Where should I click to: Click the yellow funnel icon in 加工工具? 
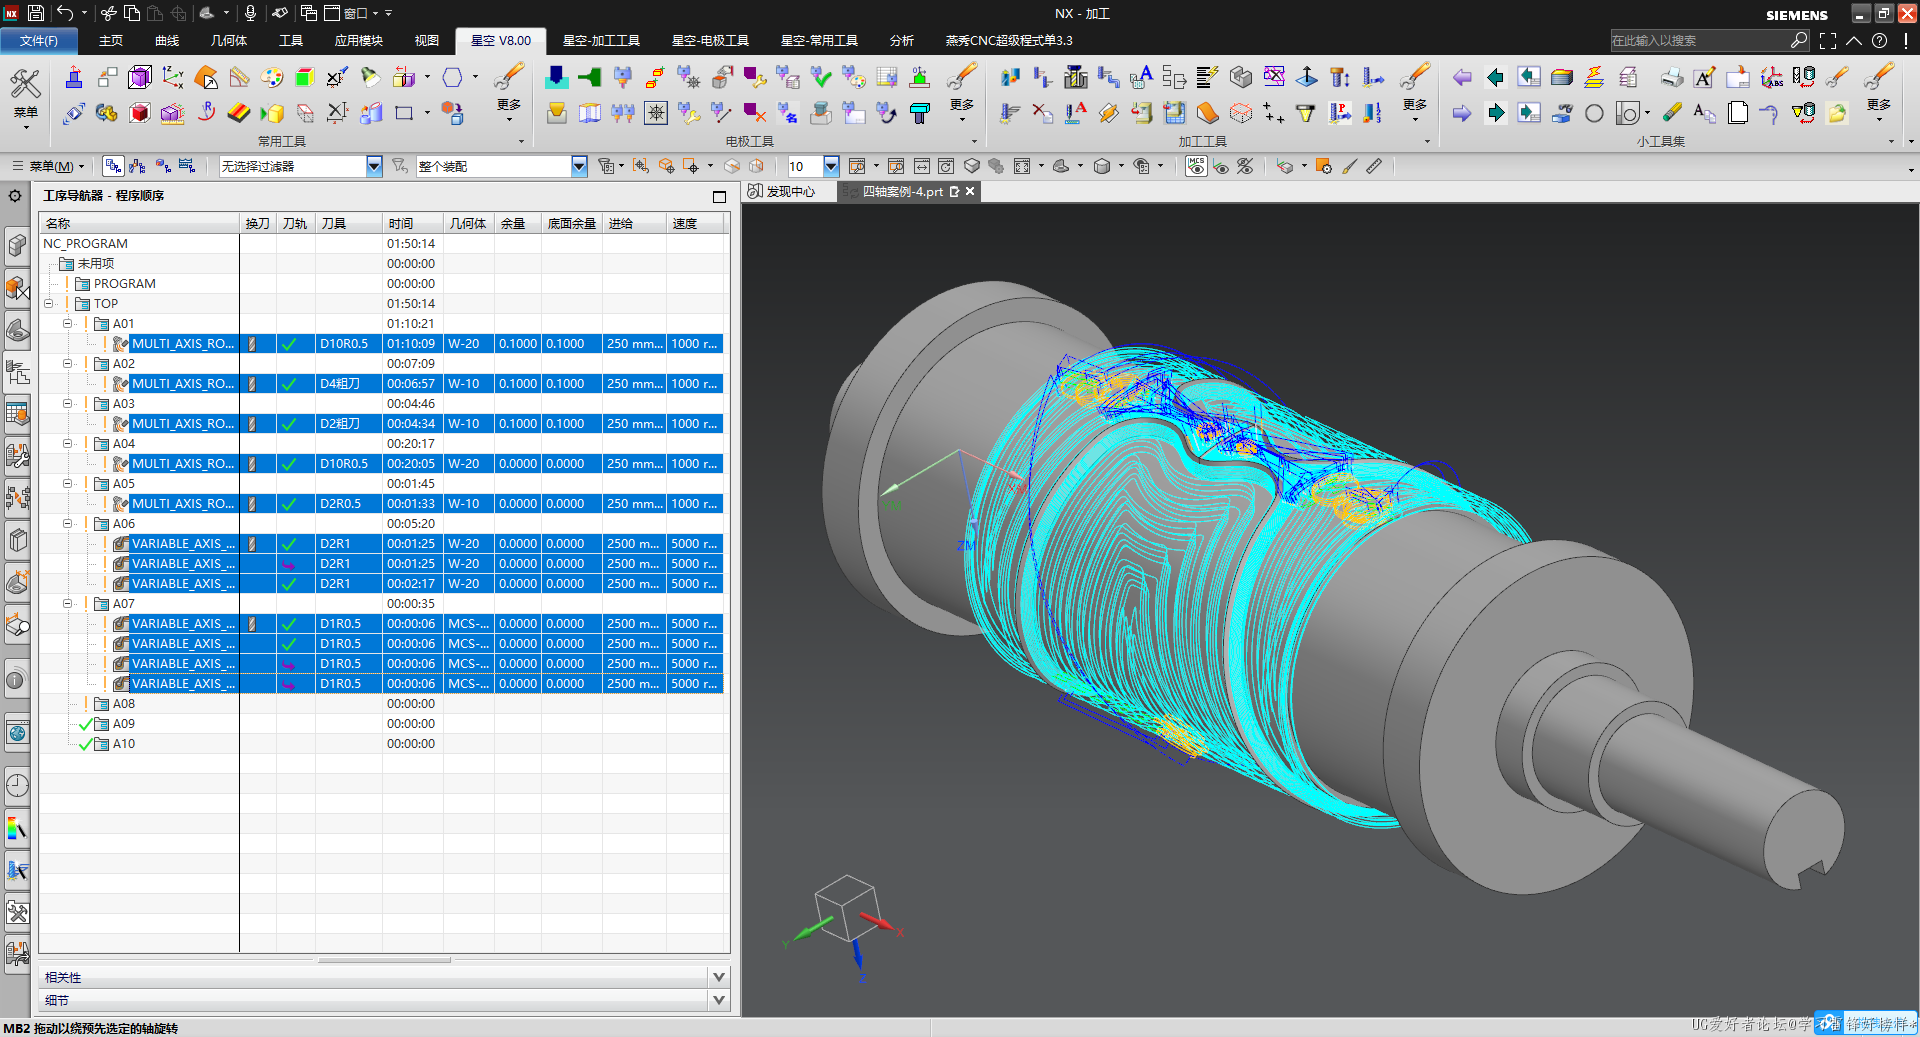(1306, 113)
